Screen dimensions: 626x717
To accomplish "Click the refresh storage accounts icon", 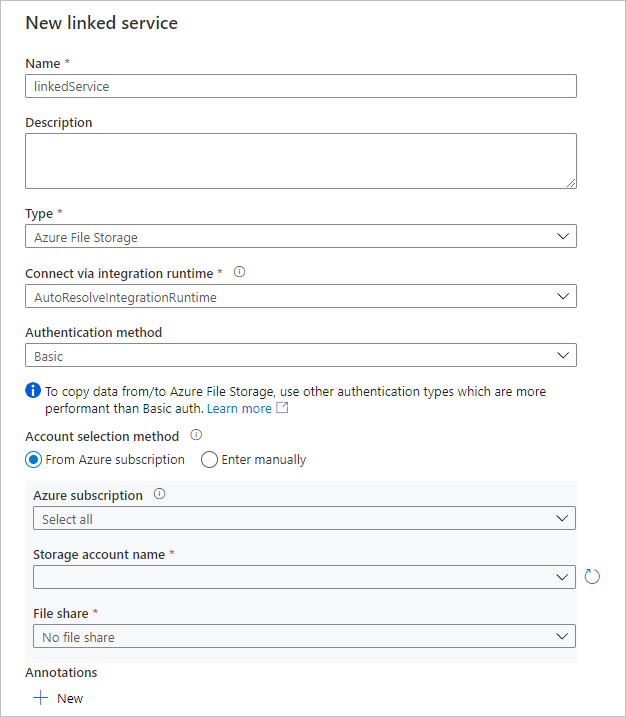I will tap(592, 577).
